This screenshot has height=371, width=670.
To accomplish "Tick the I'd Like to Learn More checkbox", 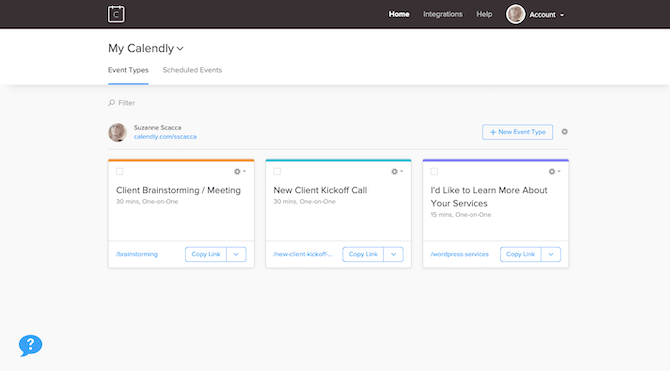I will pyautogui.click(x=434, y=171).
